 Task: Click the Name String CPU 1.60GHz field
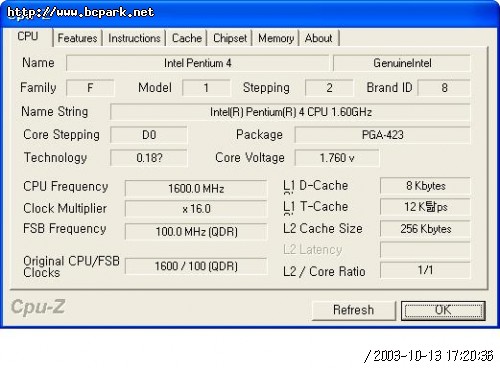[290, 112]
